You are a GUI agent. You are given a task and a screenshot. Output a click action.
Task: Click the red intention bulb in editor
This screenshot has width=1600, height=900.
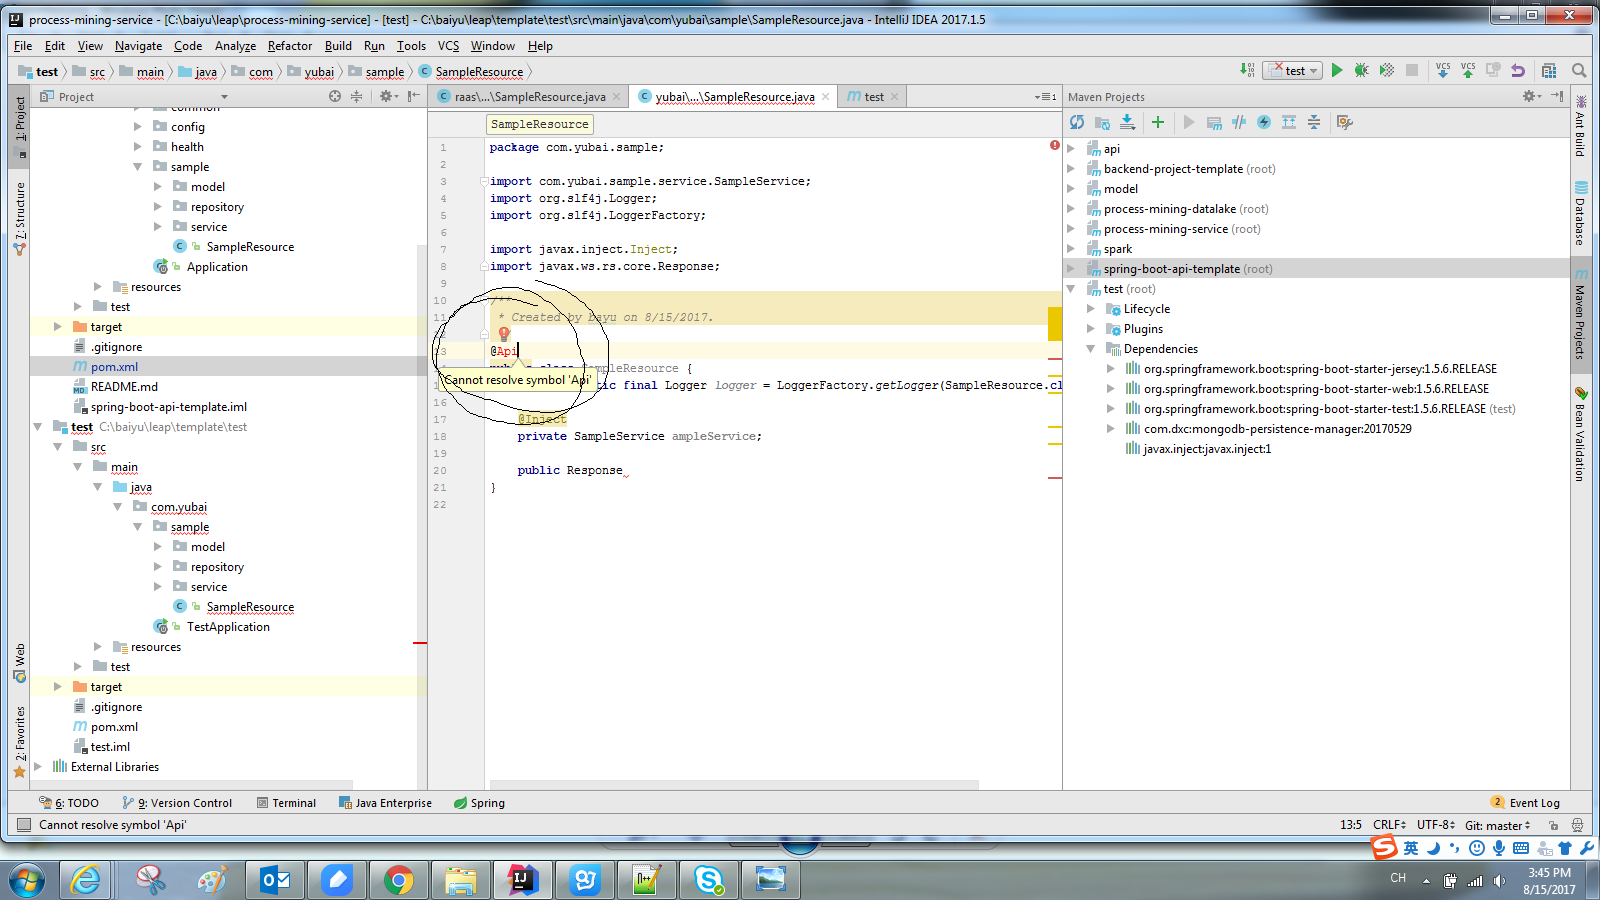click(x=504, y=334)
